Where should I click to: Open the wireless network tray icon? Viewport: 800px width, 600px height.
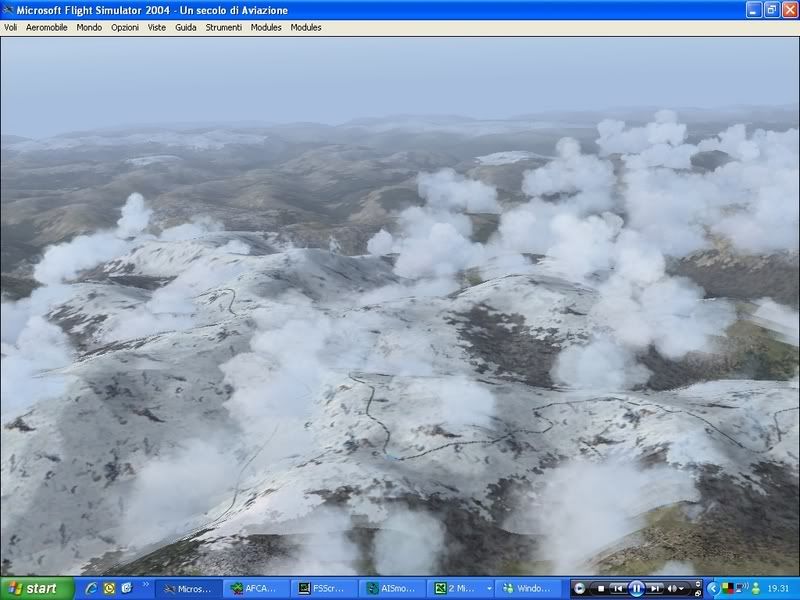point(742,588)
